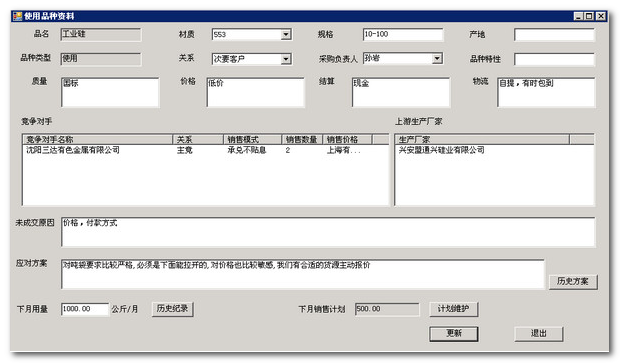The height and width of the screenshot is (363, 620).
Task: Click the 销售价格 column header
Action: click(347, 139)
